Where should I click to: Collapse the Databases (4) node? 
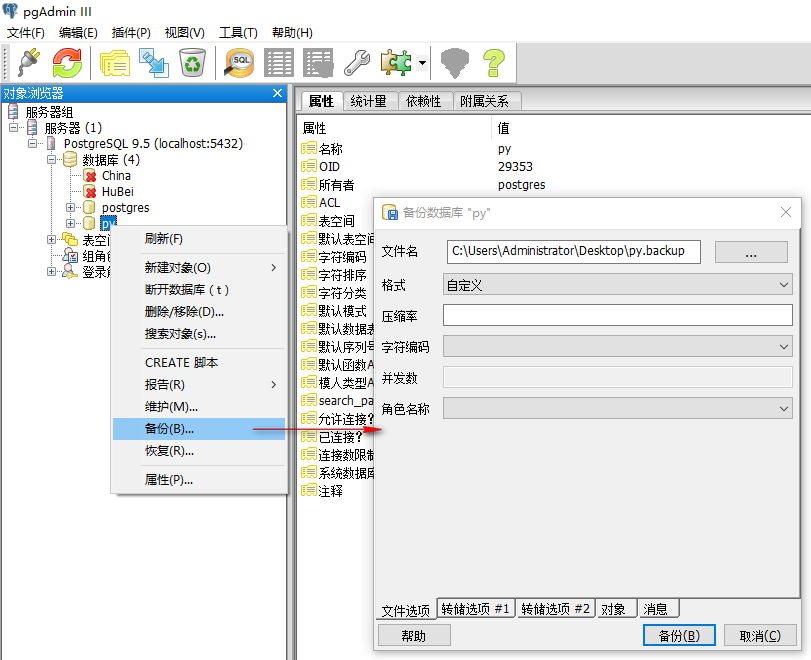pos(52,159)
